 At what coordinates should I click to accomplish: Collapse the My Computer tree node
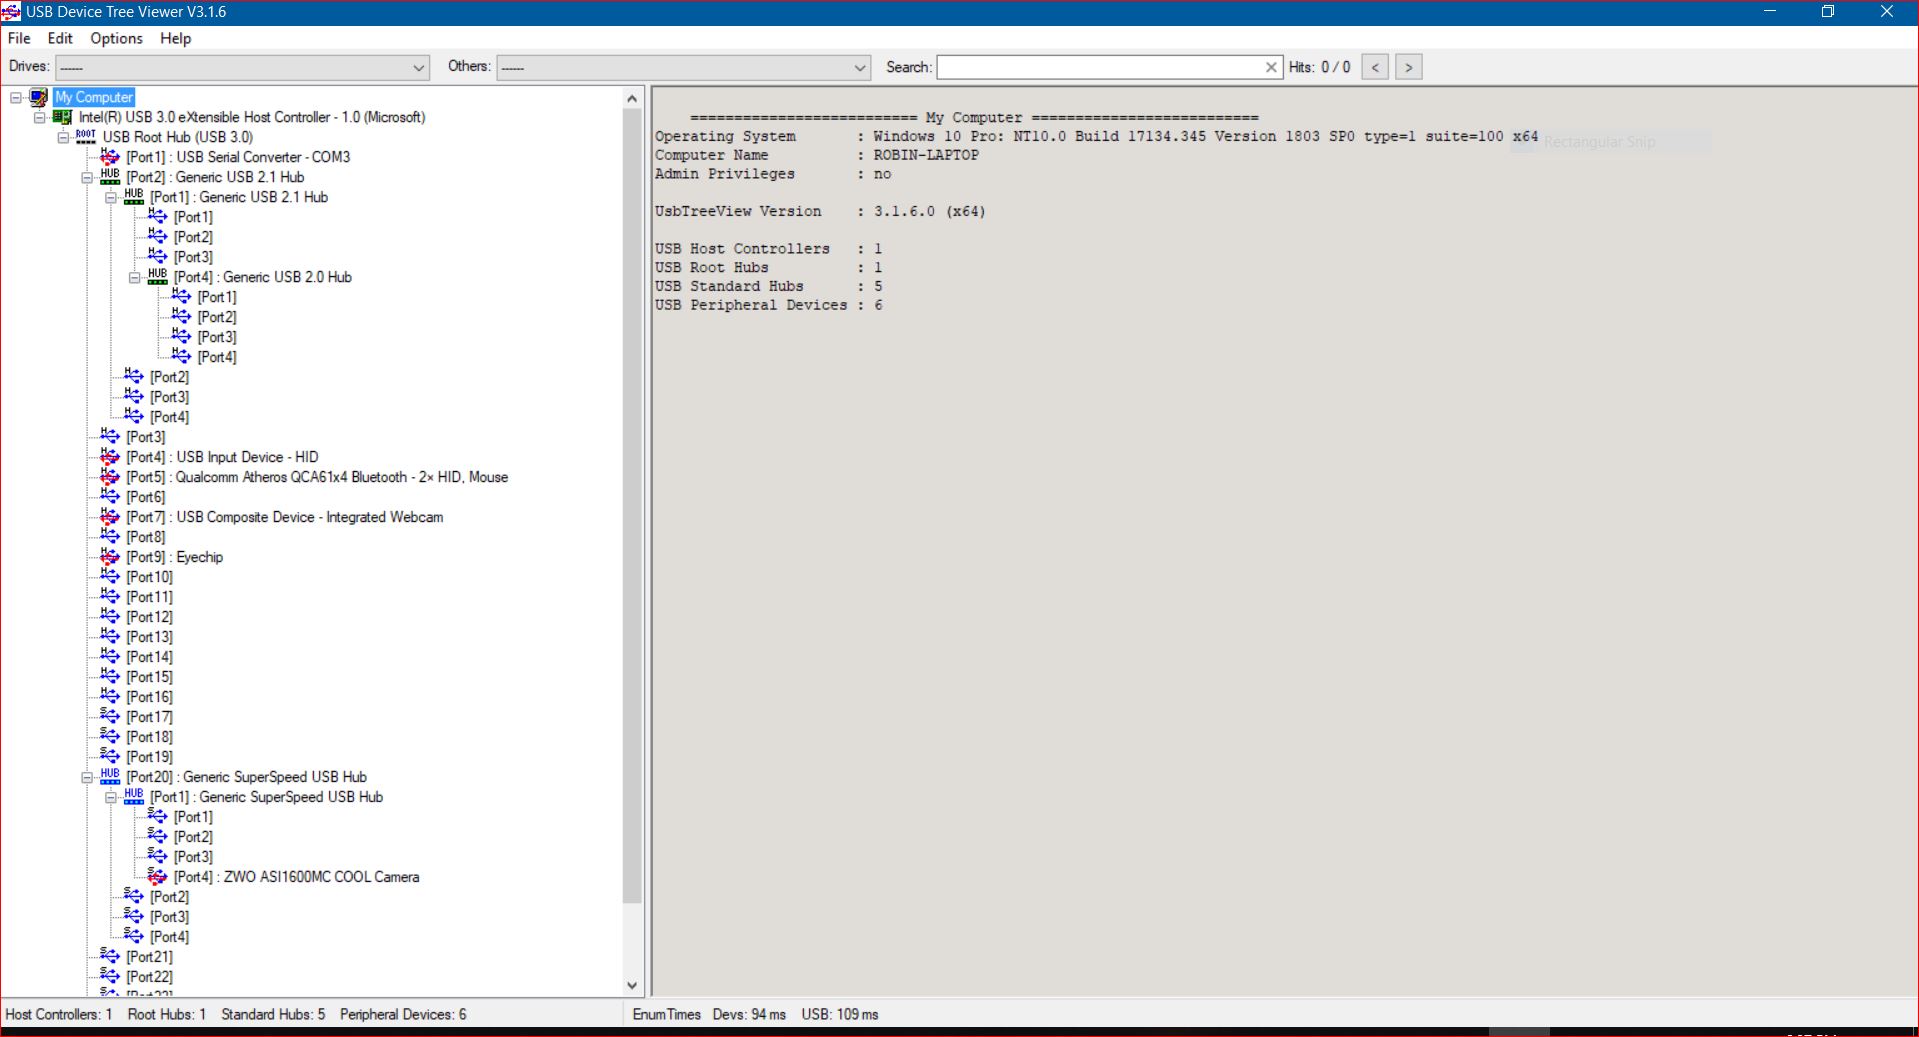[16, 97]
